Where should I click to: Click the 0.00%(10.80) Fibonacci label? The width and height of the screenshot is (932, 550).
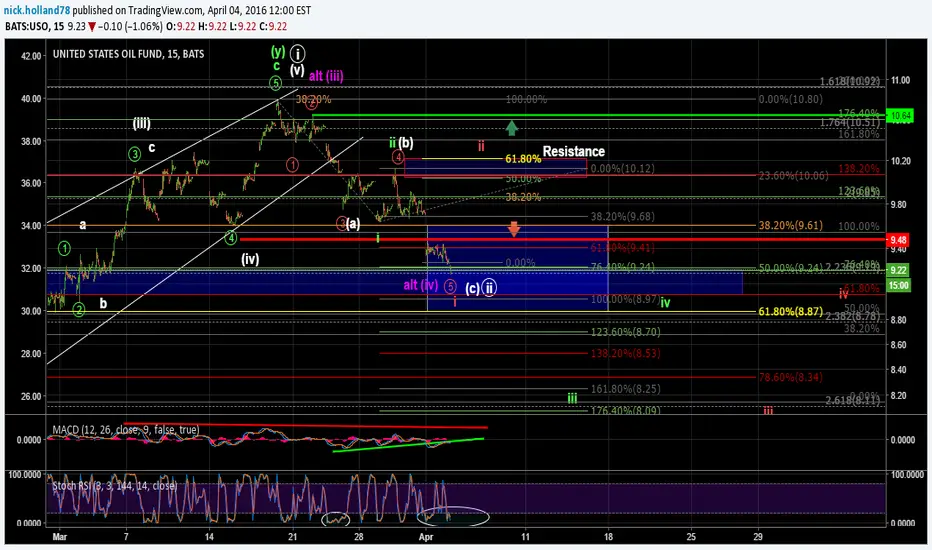coord(791,99)
